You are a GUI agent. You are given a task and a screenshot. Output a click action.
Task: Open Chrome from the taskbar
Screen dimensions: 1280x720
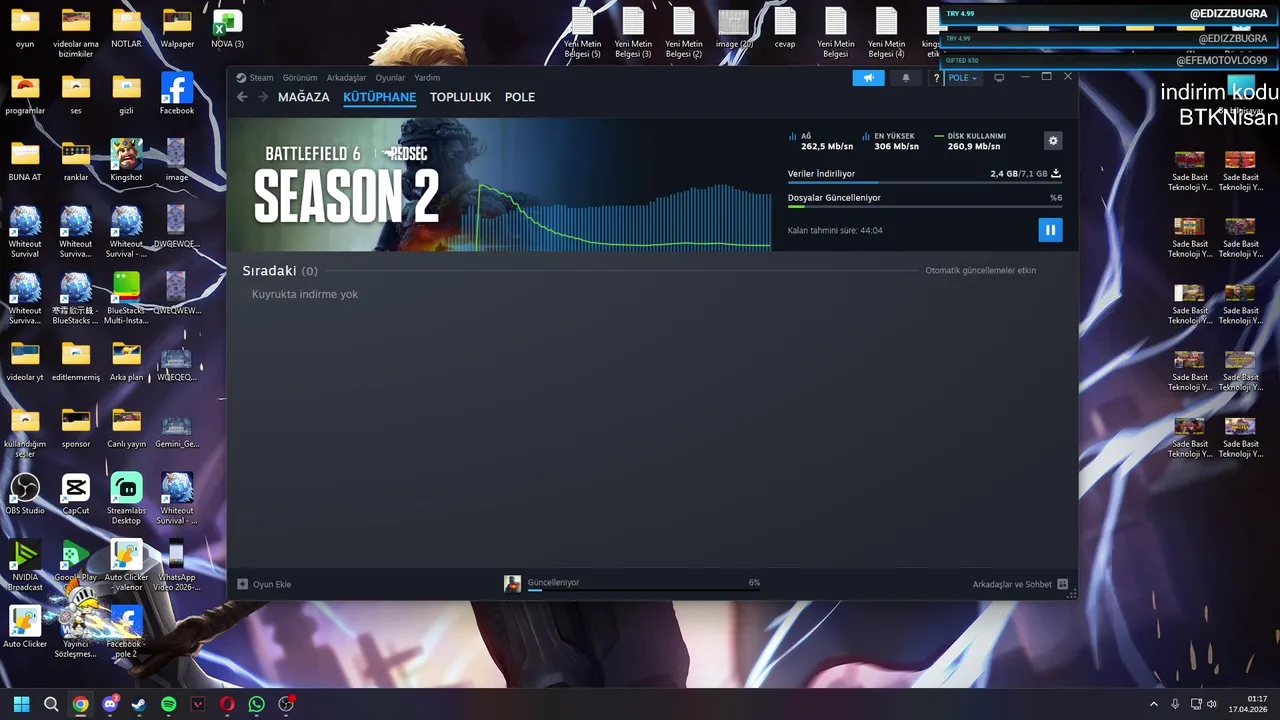pos(80,704)
